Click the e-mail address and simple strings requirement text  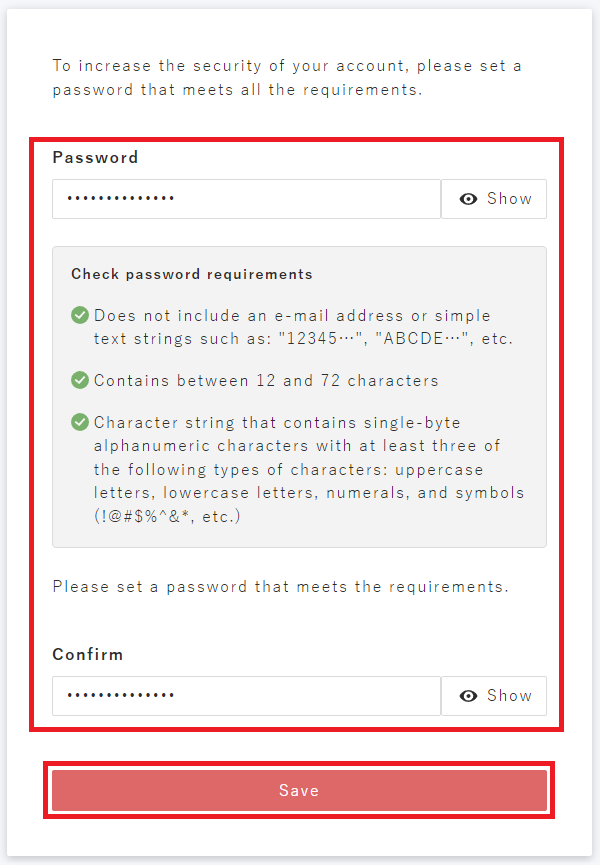[x=290, y=316]
